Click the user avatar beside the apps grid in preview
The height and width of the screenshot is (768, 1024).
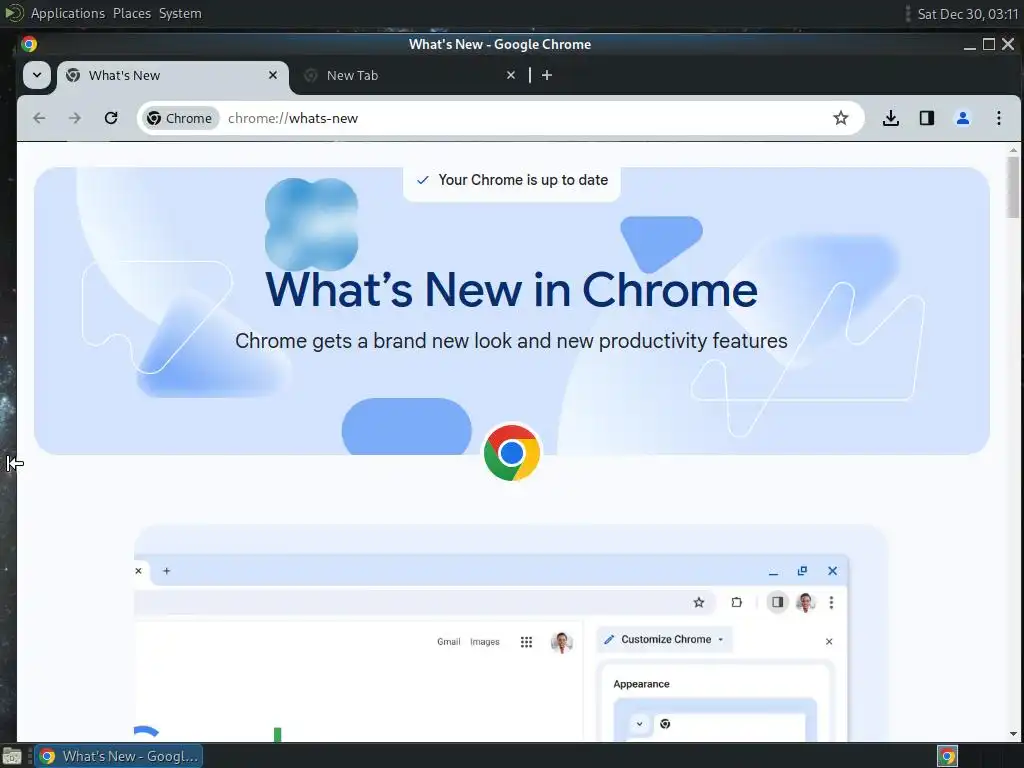[x=562, y=642]
